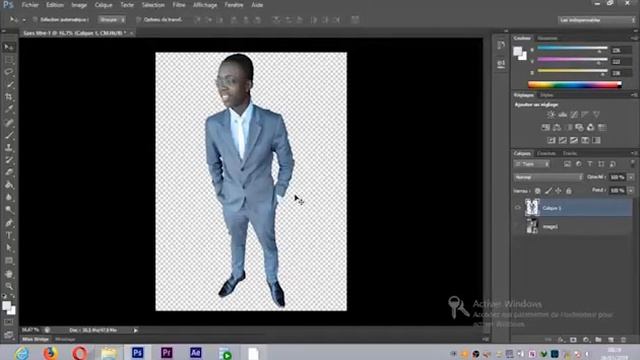This screenshot has width=640, height=360.
Task: Add an Invert adjustment
Action: pos(551,140)
